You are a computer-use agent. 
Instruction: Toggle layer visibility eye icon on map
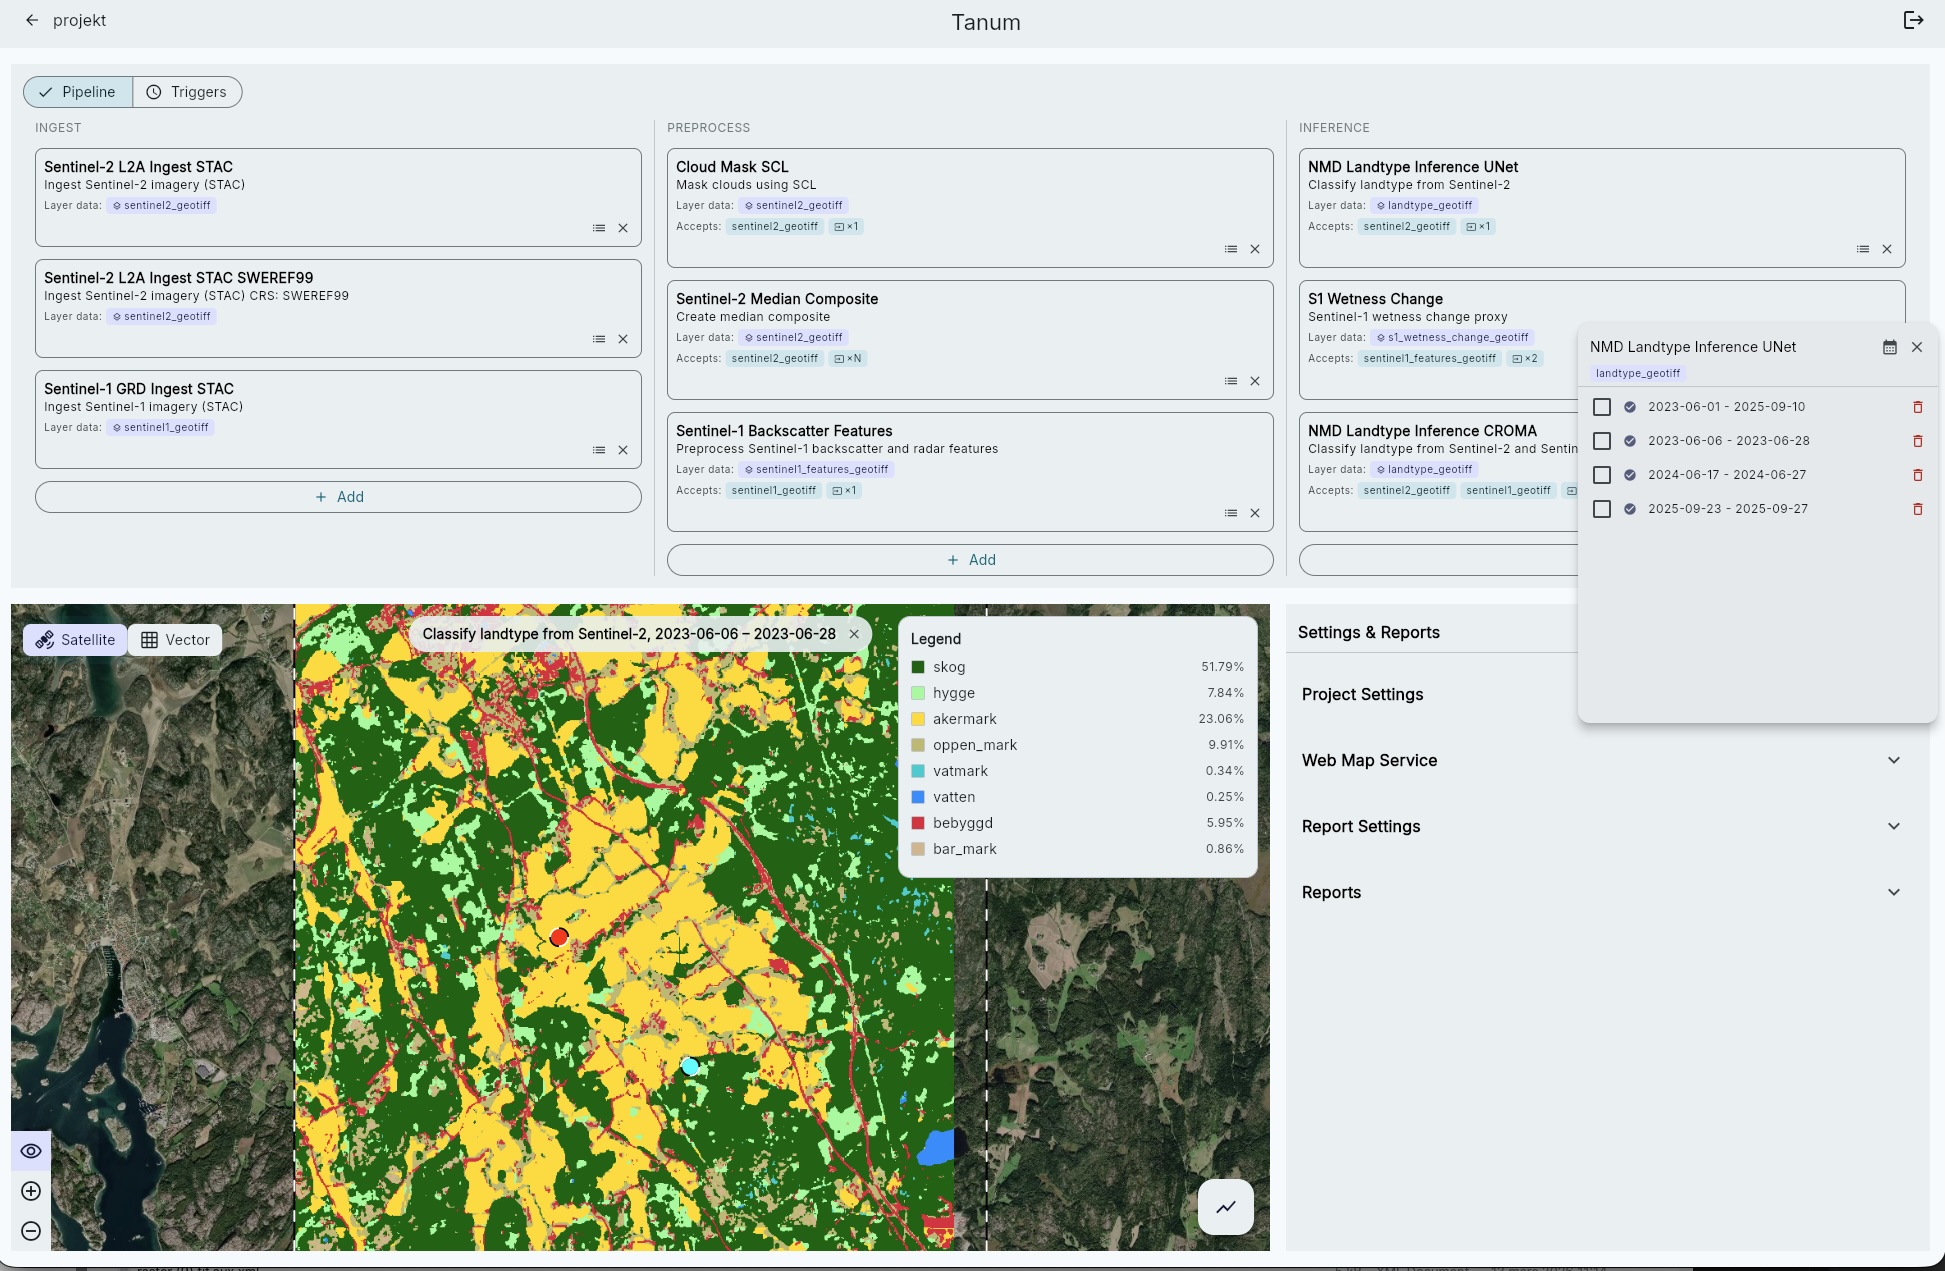pyautogui.click(x=31, y=1151)
